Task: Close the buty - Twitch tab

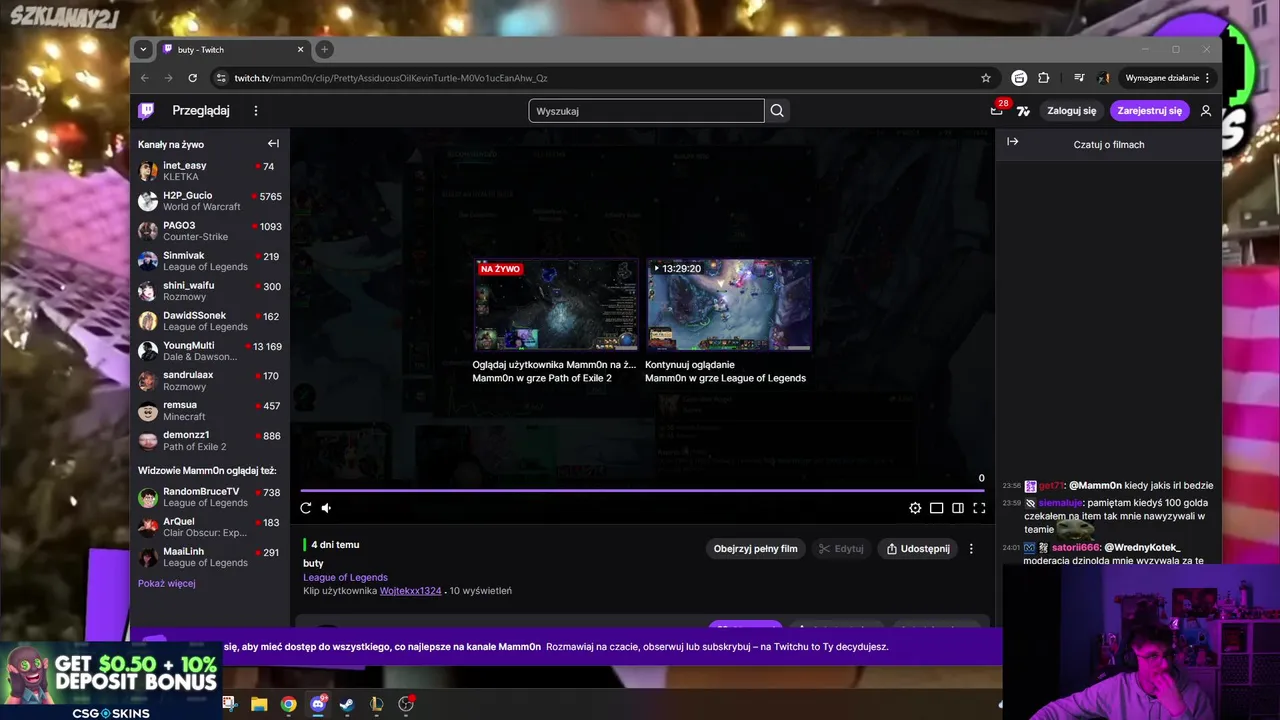Action: click(300, 49)
